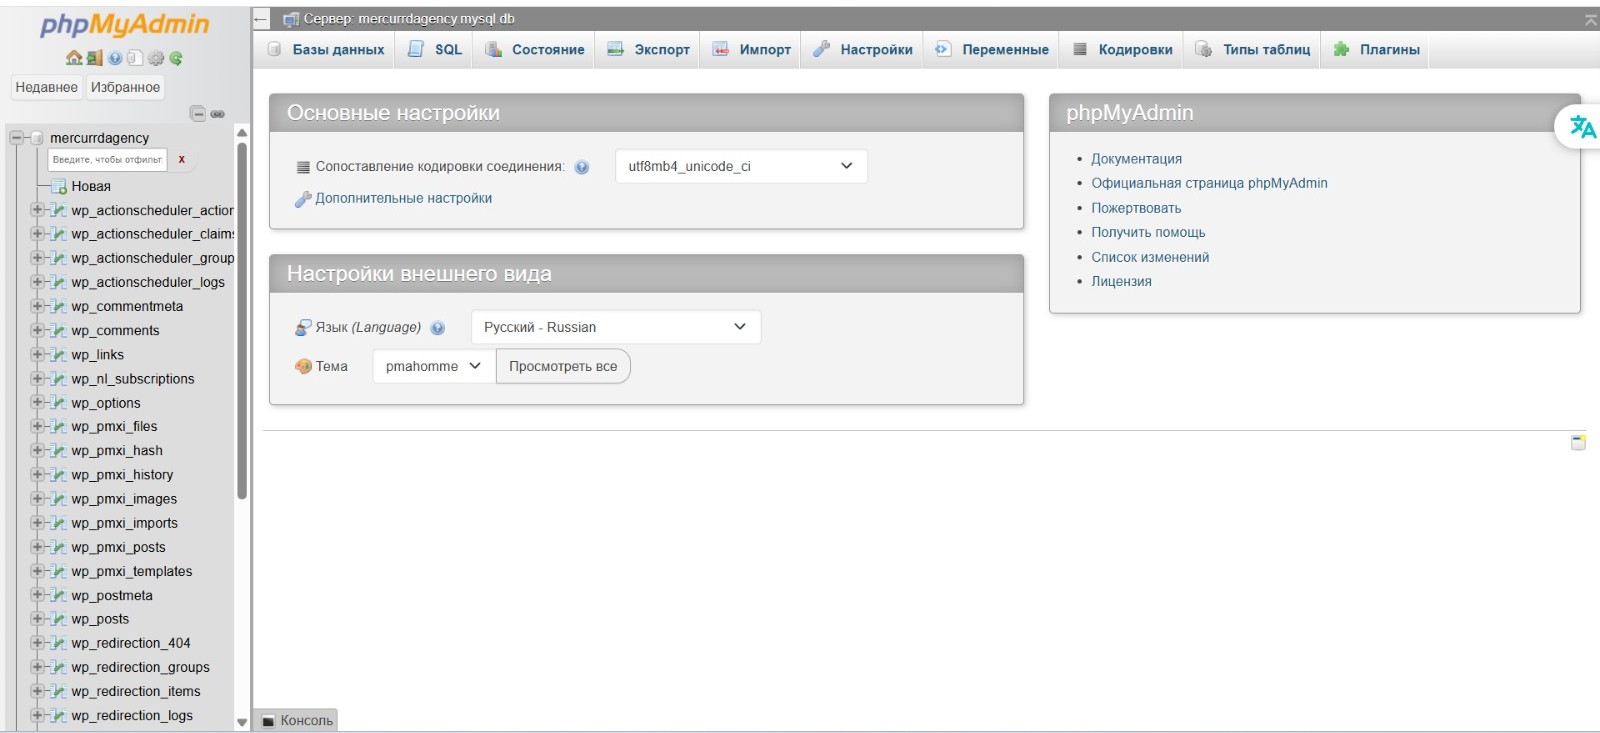Screen dimensions: 1600x733
Task: Open the Документация link
Action: point(1136,159)
